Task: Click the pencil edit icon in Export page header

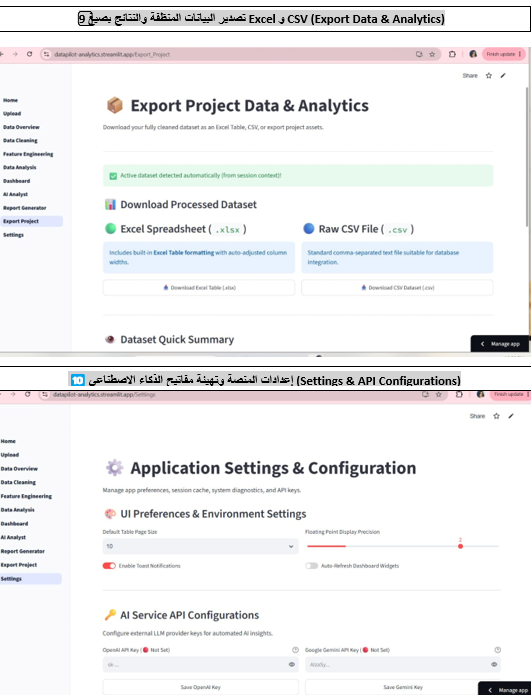Action: pos(503,76)
